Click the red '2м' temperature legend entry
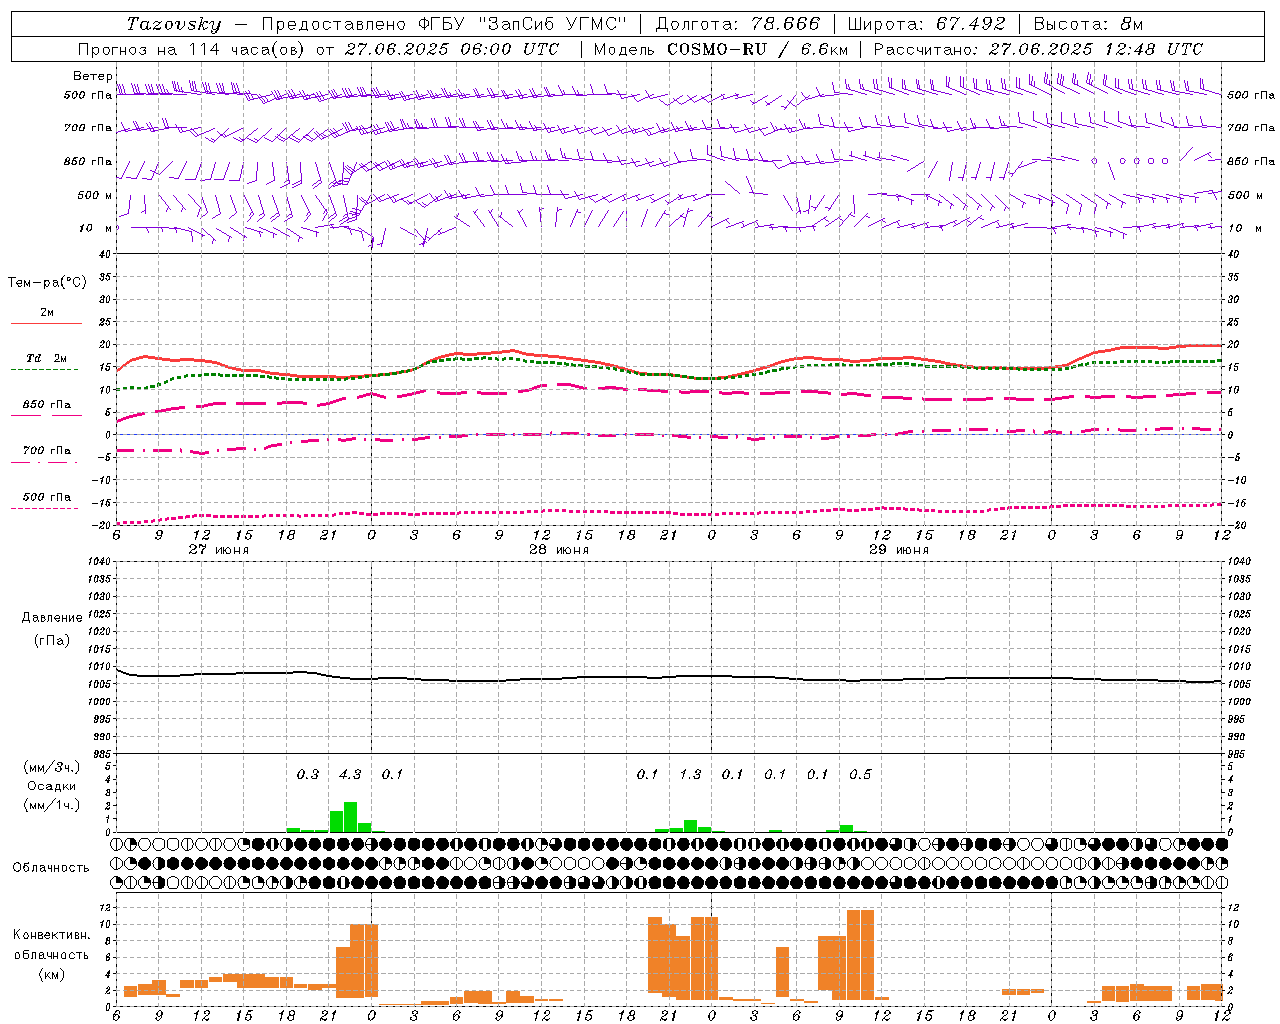Viewport: 1280px width, 1024px height. pos(46,316)
